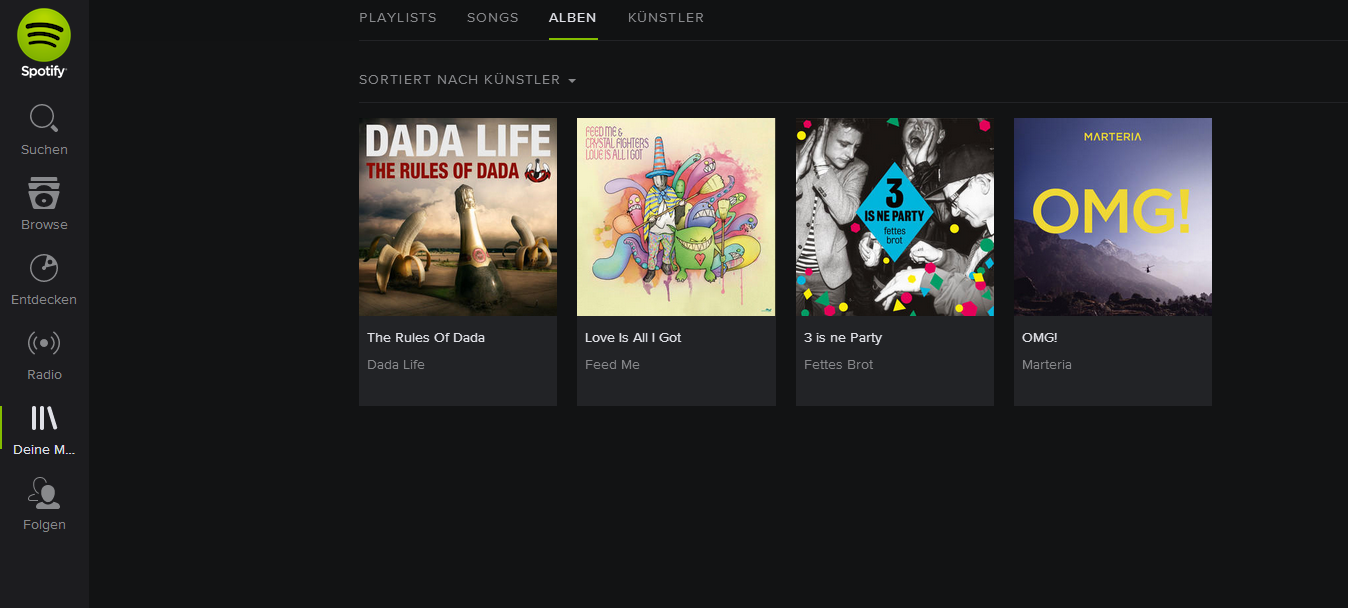Switch to the Songs tab
This screenshot has height=608, width=1348.
click(x=493, y=18)
